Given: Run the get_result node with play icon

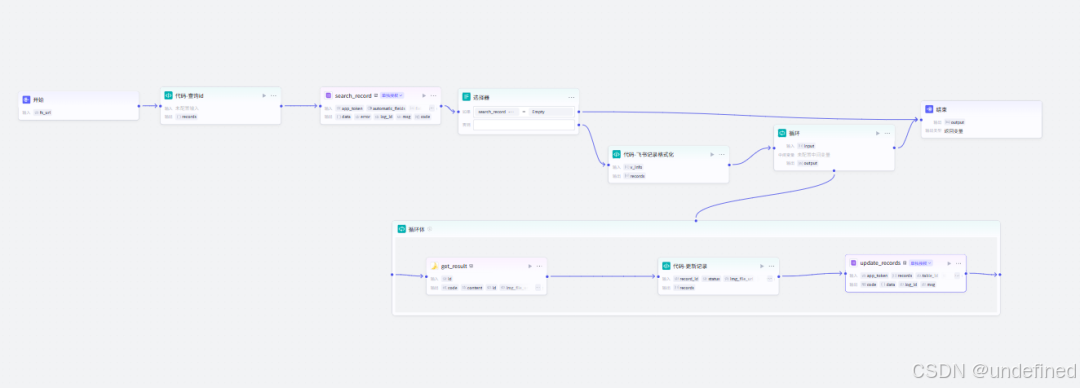Looking at the screenshot, I should [530, 266].
